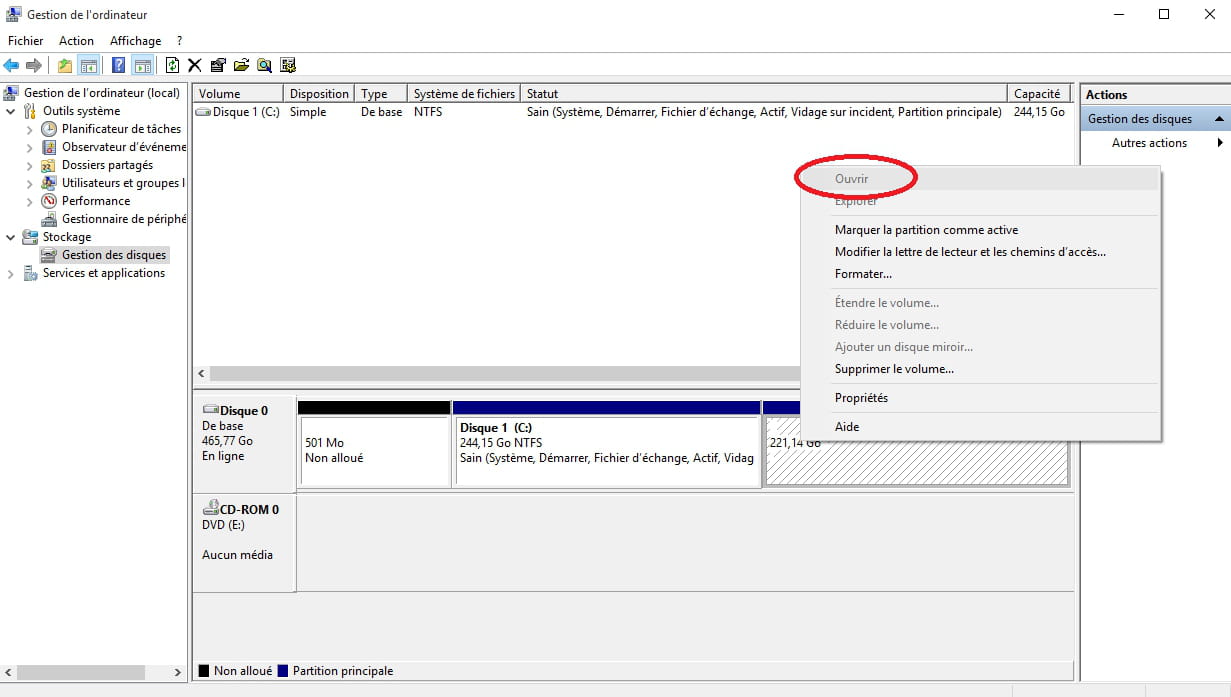Choose Supprimer le volume...

click(894, 369)
